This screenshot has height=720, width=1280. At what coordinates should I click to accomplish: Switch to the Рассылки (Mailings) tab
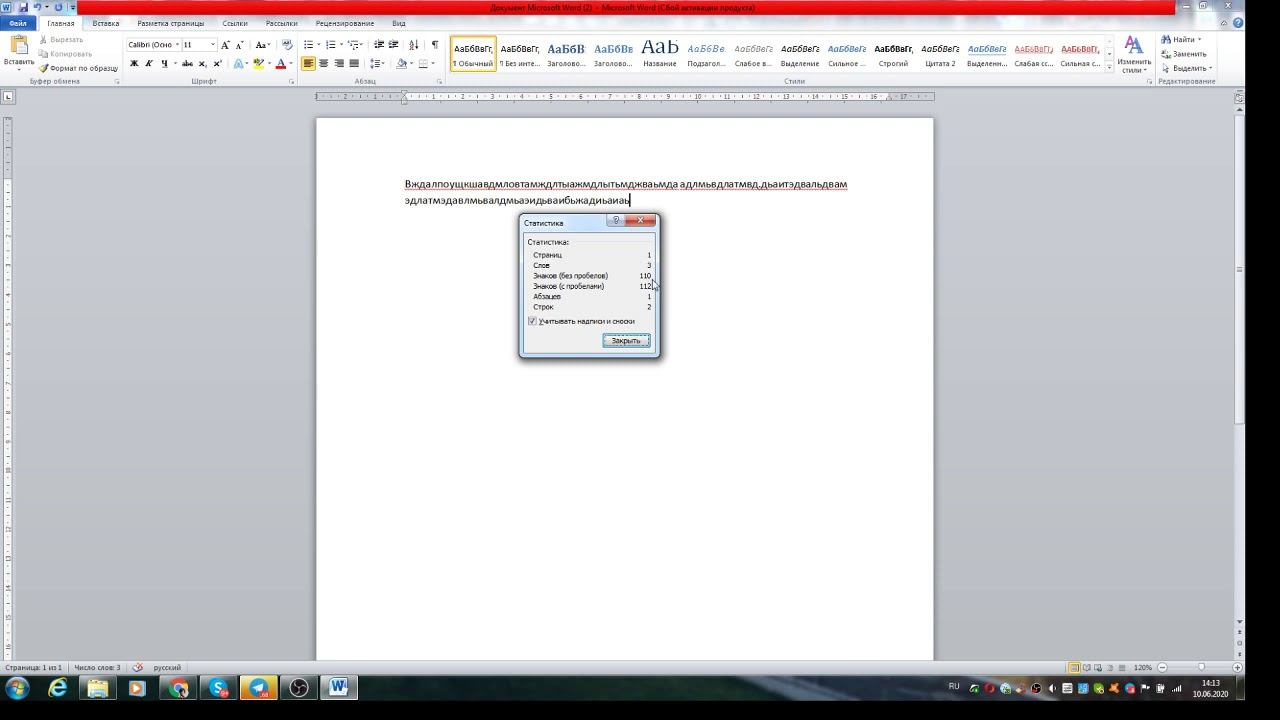tap(282, 23)
